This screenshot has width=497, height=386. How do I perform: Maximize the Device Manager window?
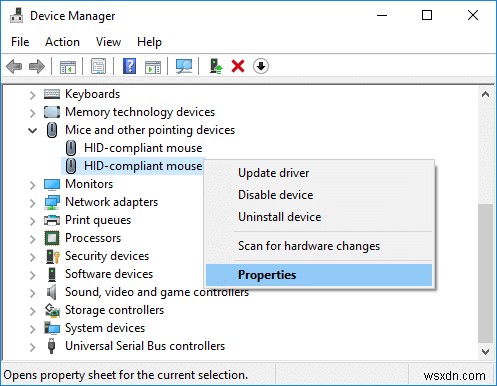(x=427, y=15)
